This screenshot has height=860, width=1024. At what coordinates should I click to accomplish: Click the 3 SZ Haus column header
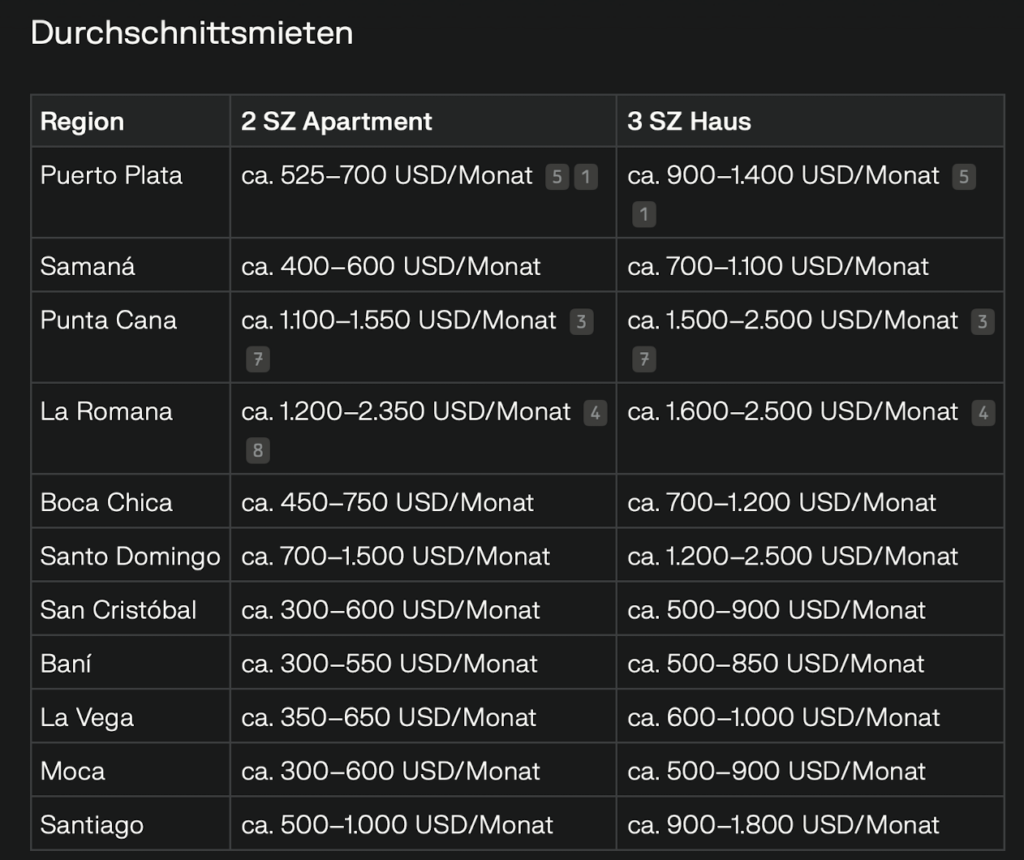point(810,121)
